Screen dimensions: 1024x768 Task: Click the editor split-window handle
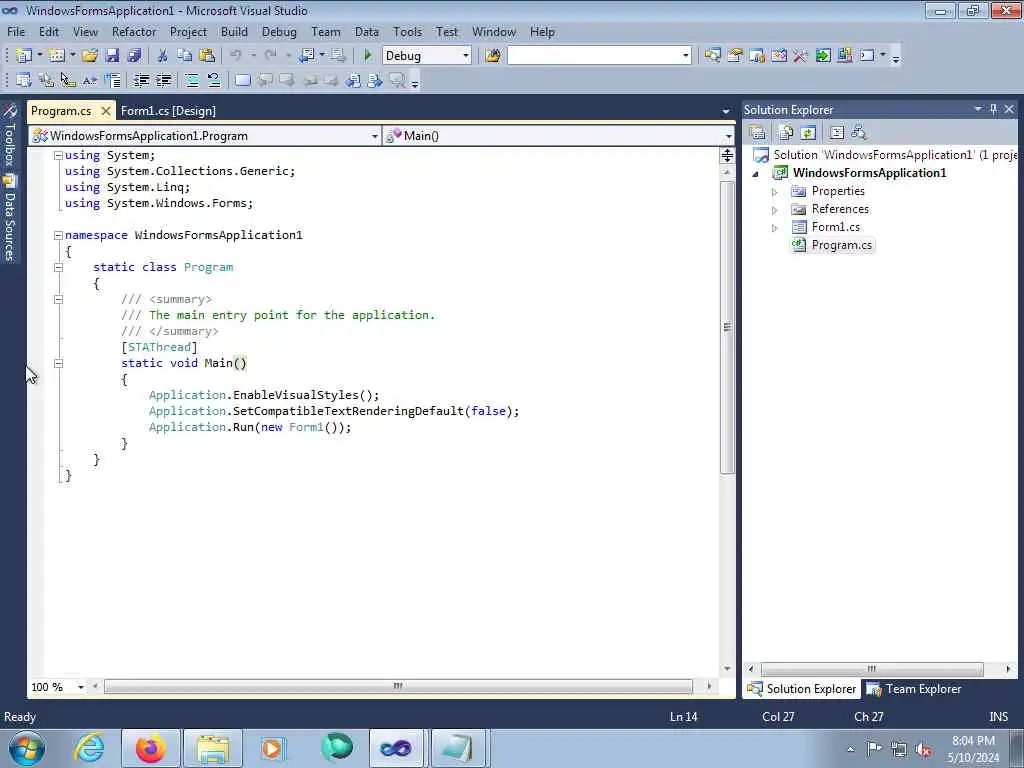pyautogui.click(x=727, y=155)
